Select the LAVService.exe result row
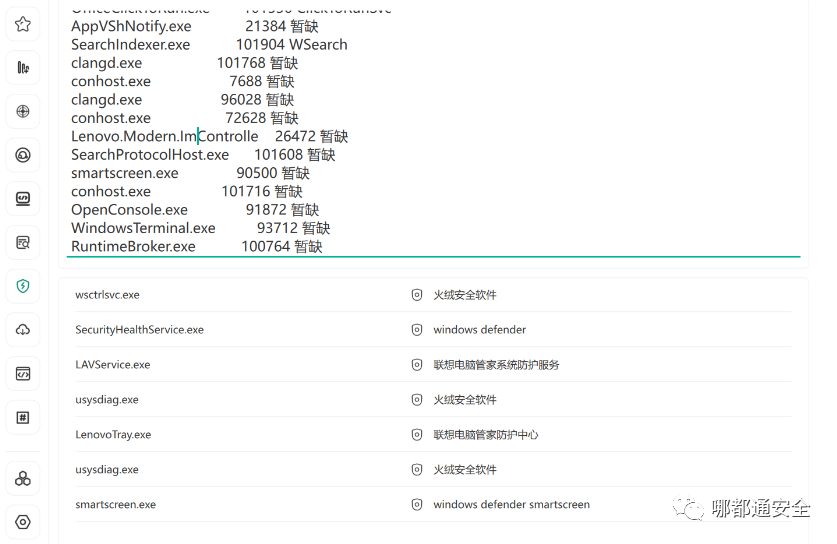The height and width of the screenshot is (544, 837). (x=433, y=365)
